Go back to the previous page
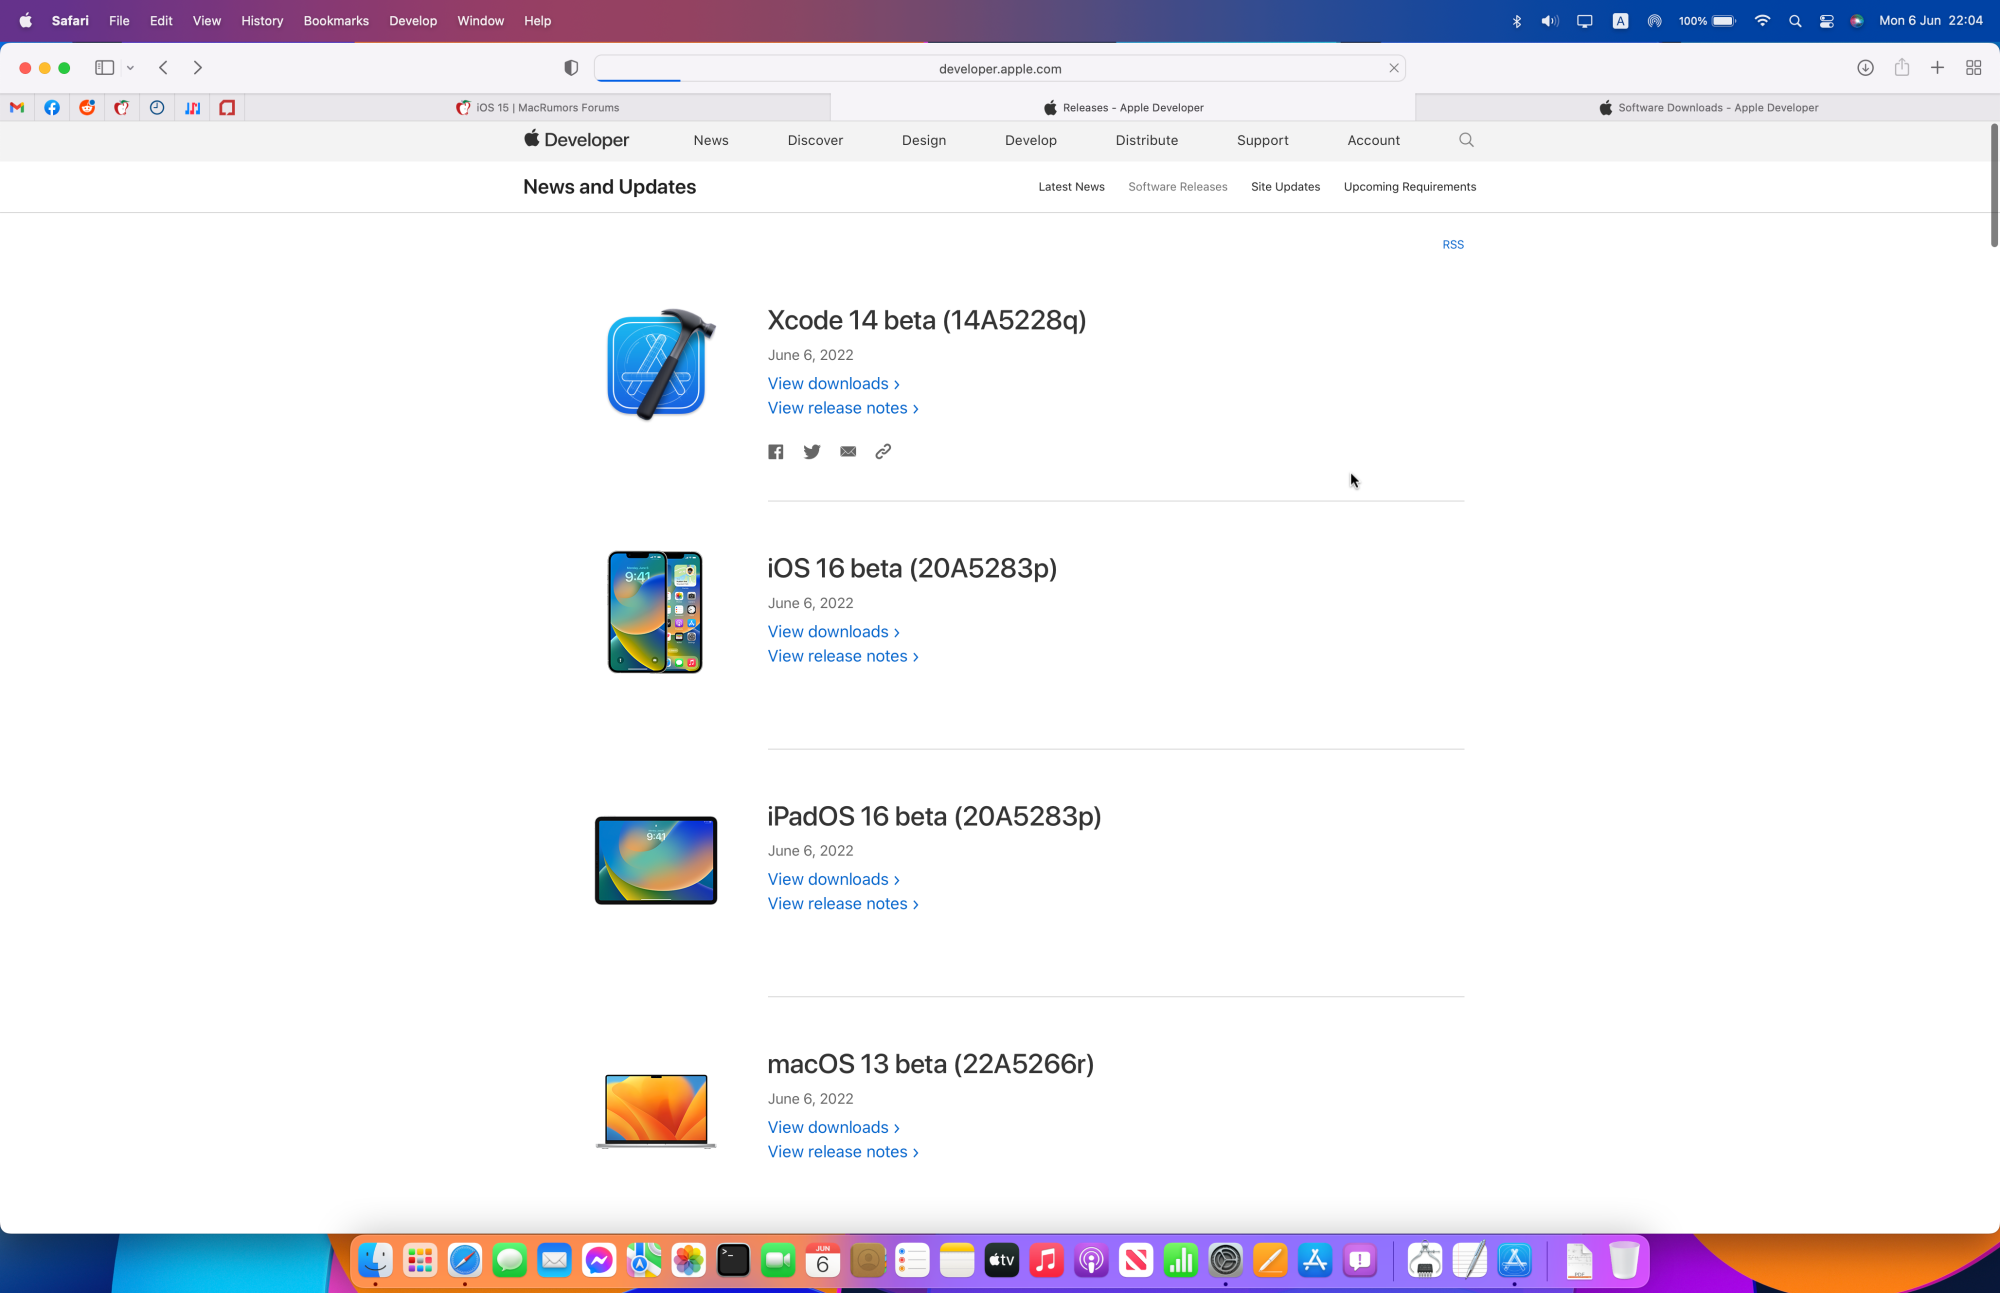Image resolution: width=2000 pixels, height=1293 pixels. [x=163, y=68]
